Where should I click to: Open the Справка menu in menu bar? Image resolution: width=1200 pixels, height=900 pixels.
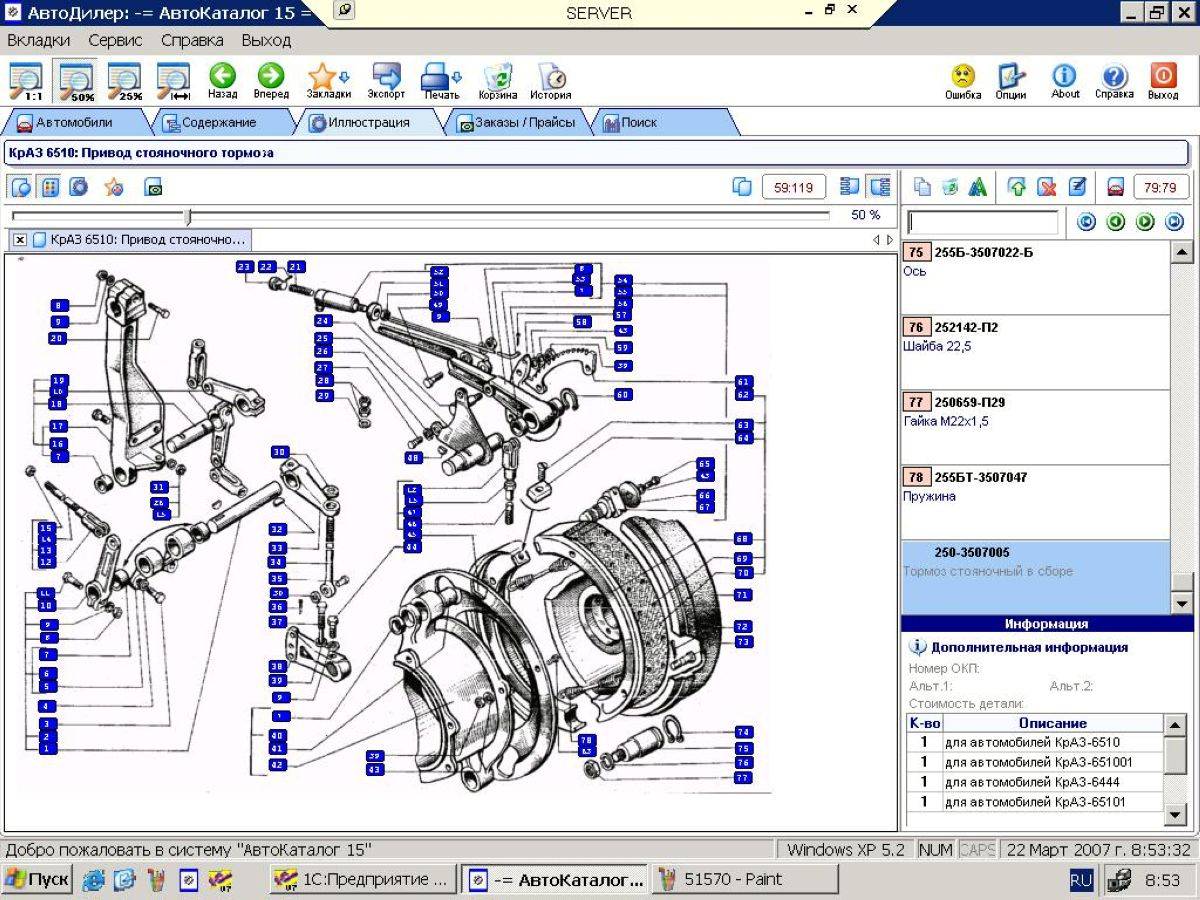point(192,41)
